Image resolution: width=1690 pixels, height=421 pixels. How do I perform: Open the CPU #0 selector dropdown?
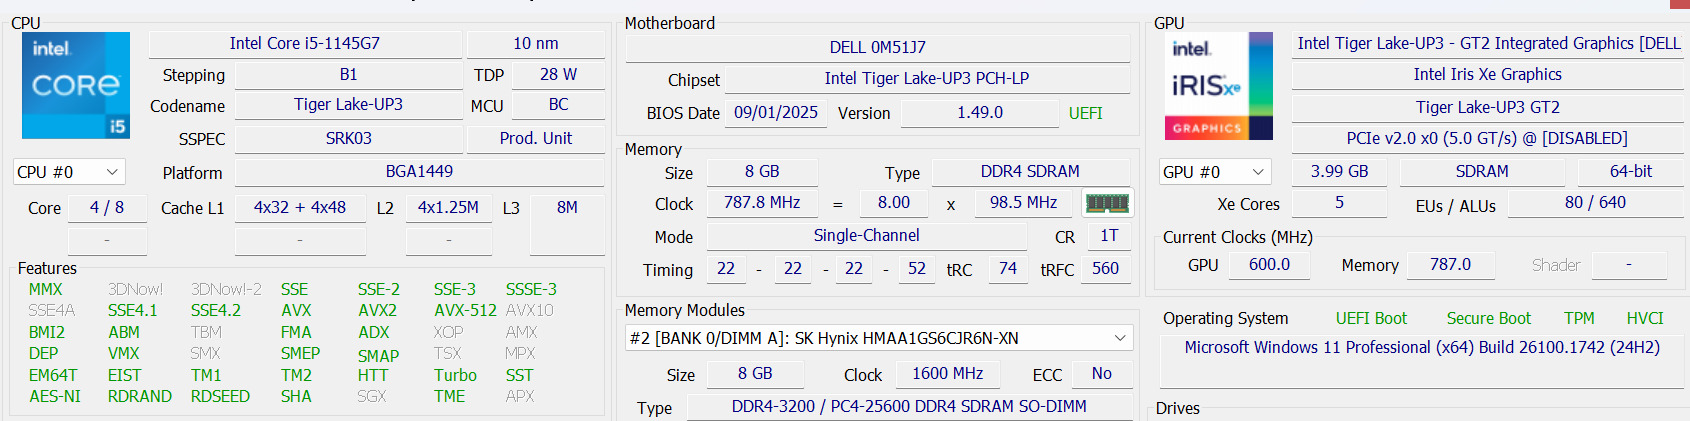click(69, 172)
